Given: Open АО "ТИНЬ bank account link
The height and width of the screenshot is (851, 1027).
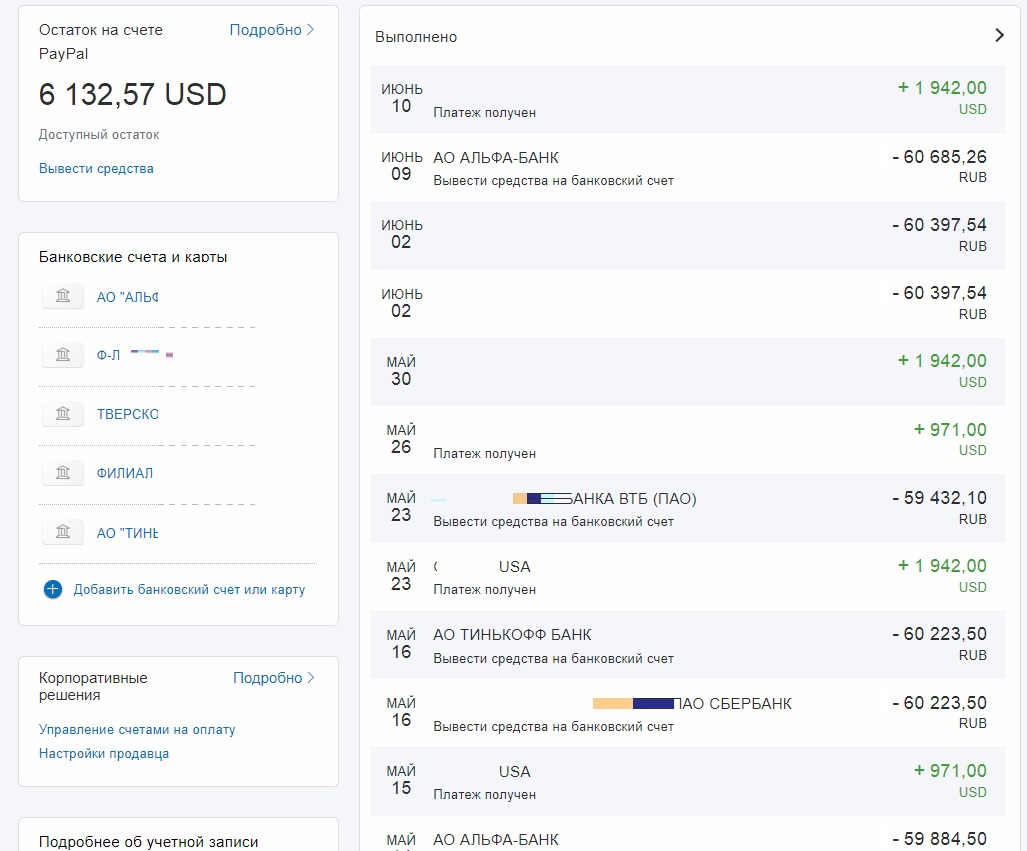Looking at the screenshot, I should (x=127, y=533).
